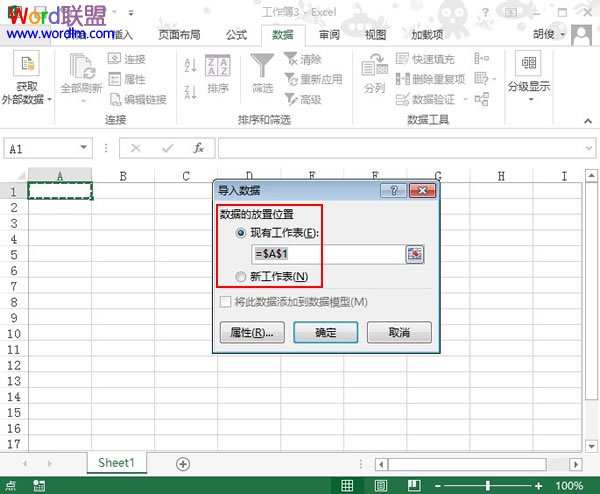Select the Data ribbon tab

click(x=283, y=35)
